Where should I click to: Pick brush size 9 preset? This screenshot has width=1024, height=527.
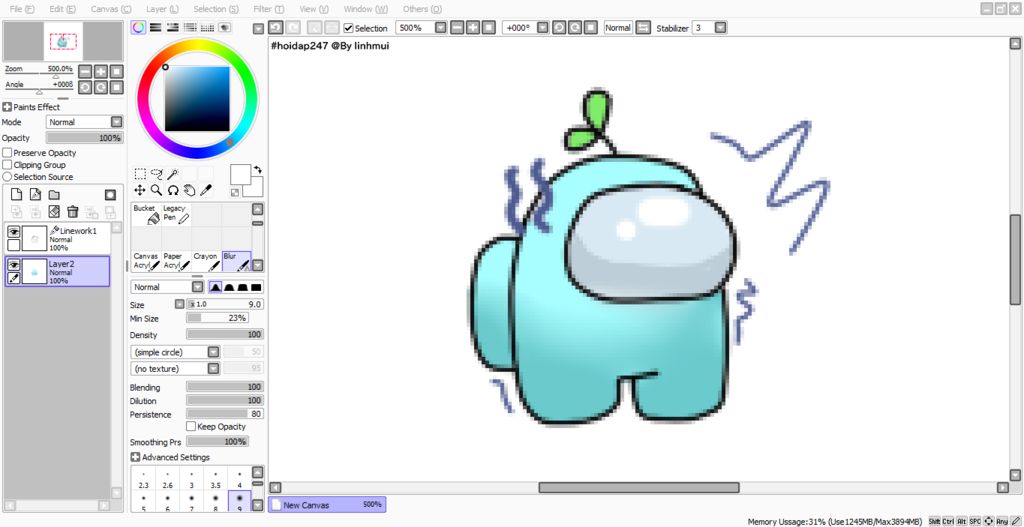click(x=240, y=502)
